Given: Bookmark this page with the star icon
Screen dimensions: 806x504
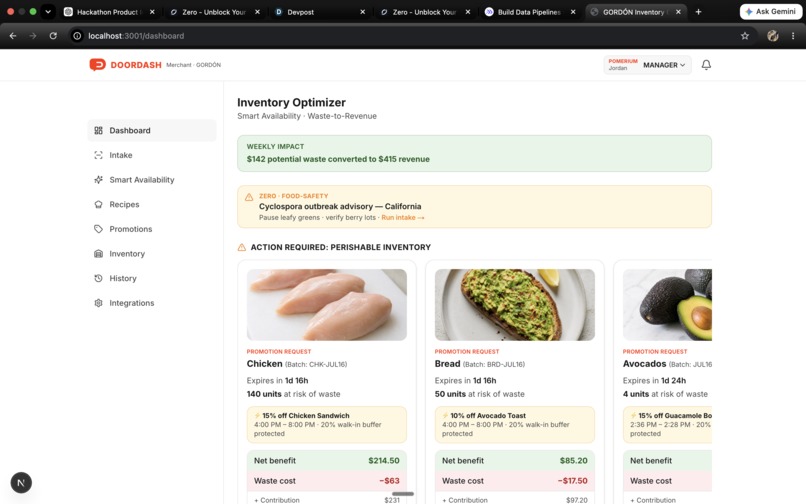Looking at the screenshot, I should coord(745,36).
